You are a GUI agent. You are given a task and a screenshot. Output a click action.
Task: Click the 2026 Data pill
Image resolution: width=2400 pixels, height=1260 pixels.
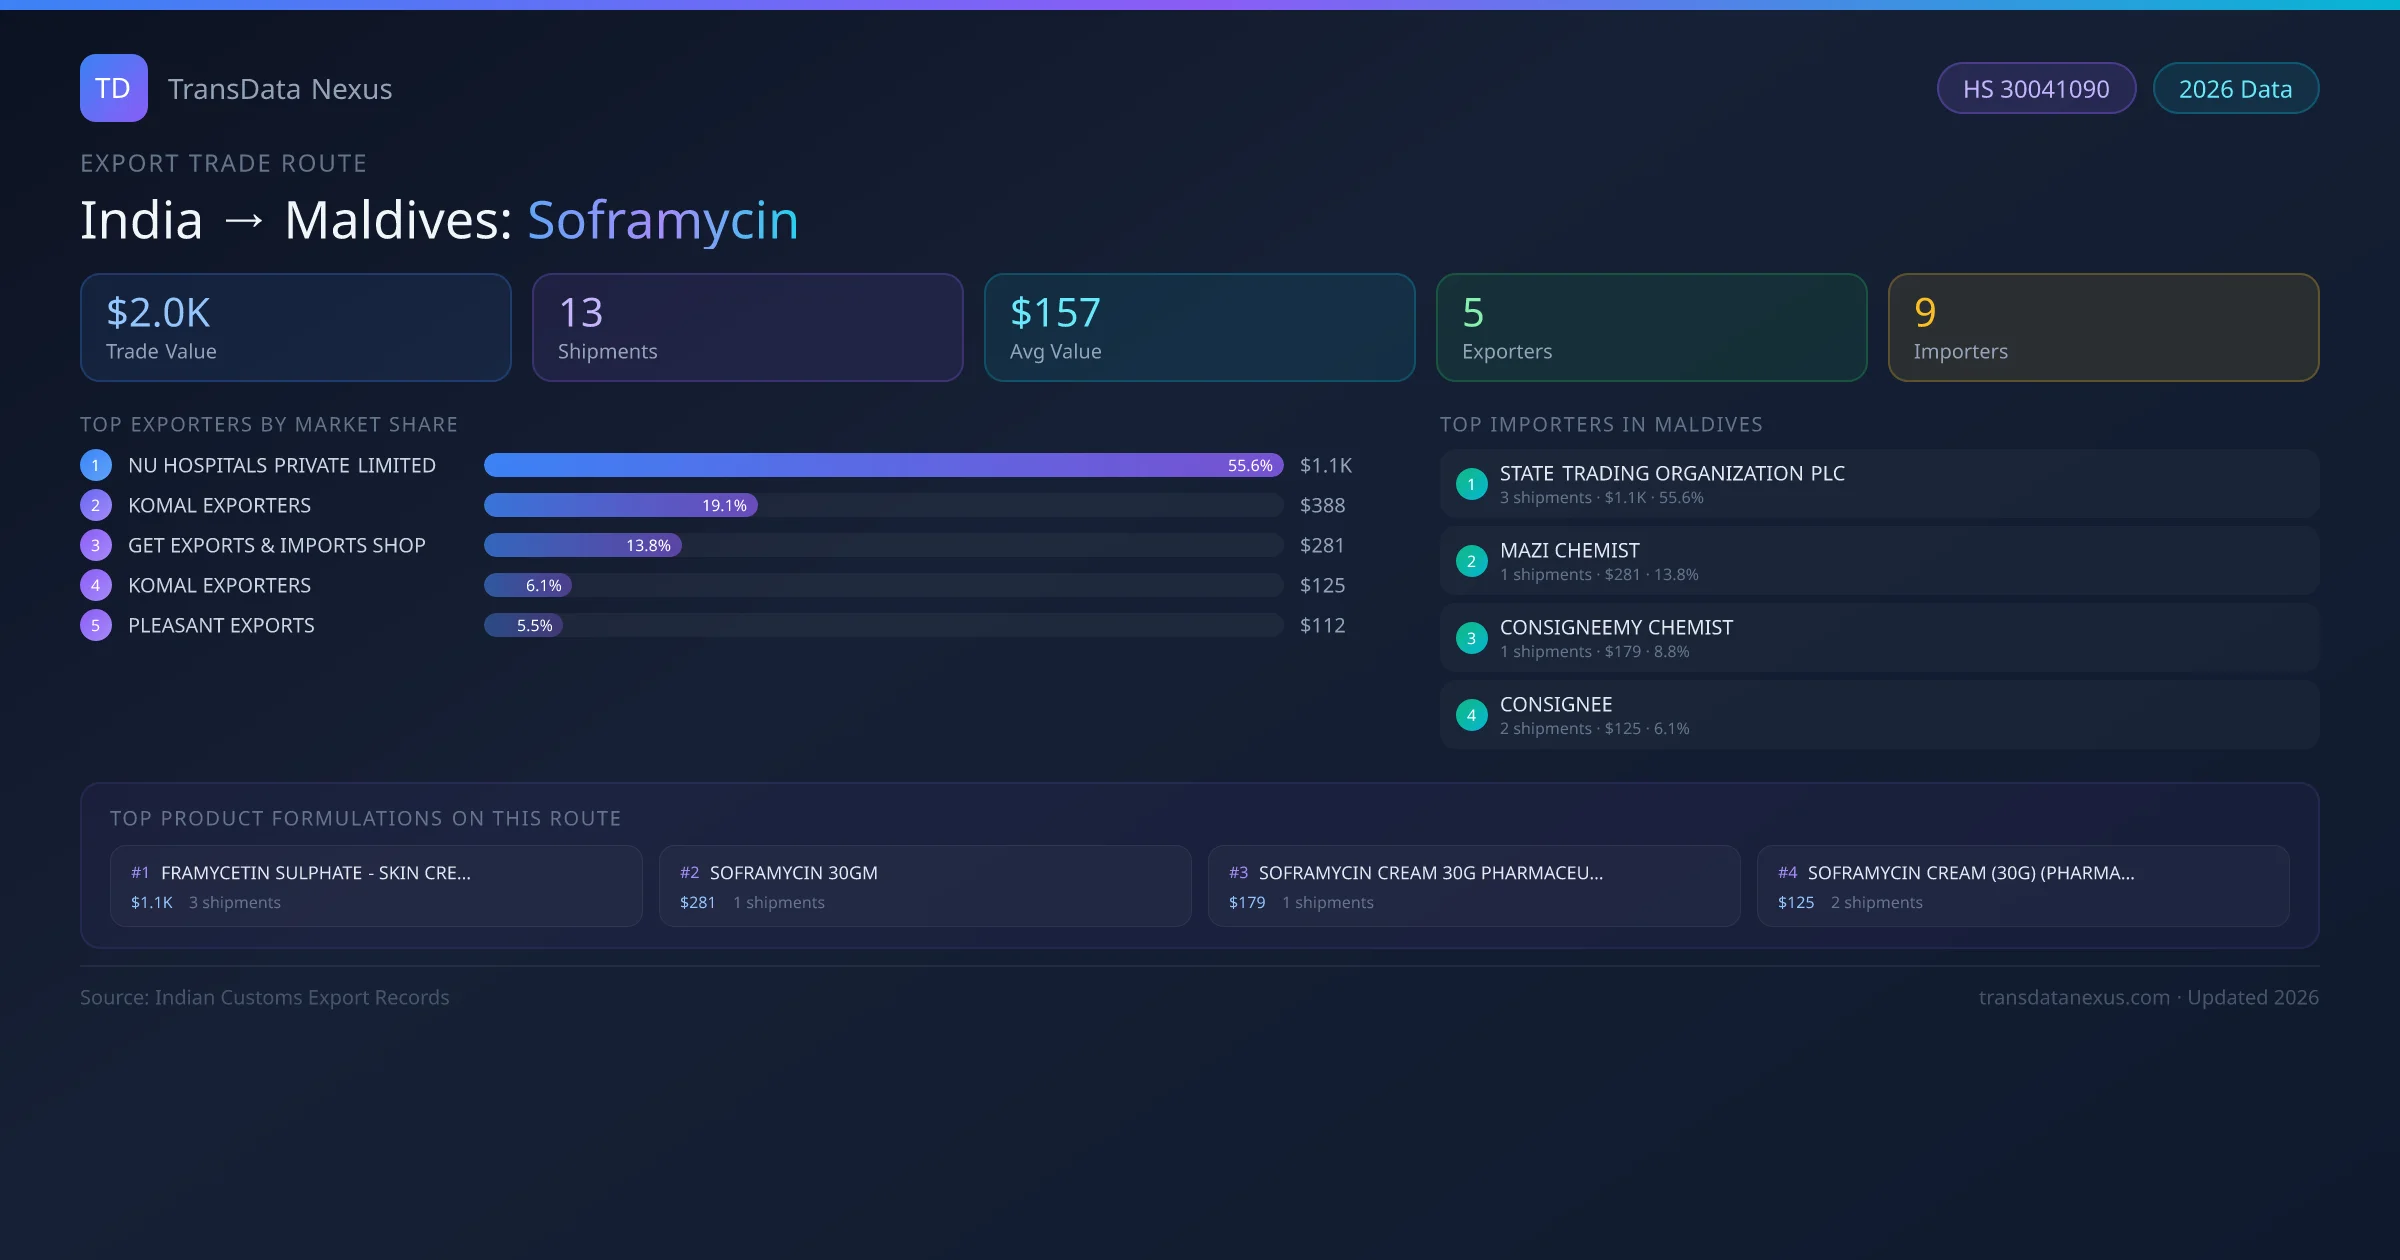2235,89
